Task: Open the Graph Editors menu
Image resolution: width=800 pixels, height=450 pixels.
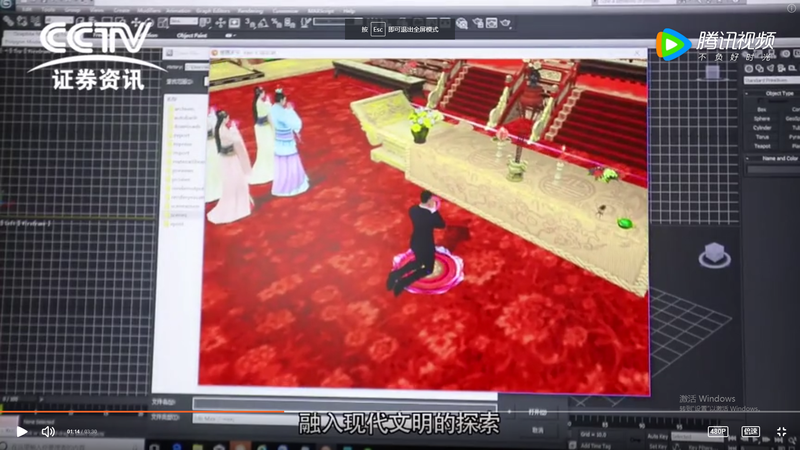Action: click(x=213, y=10)
